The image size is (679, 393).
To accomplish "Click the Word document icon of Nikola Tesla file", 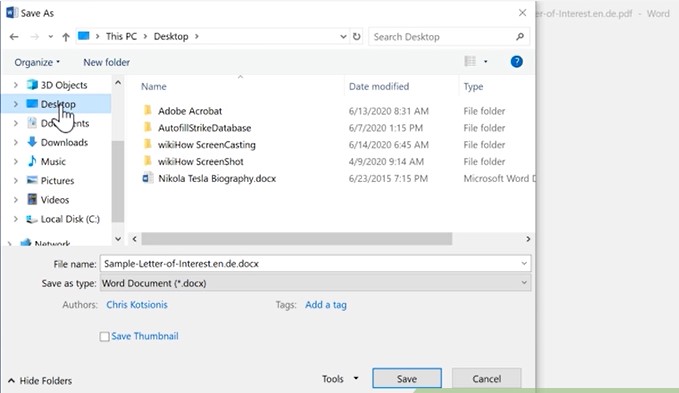I will [148, 178].
